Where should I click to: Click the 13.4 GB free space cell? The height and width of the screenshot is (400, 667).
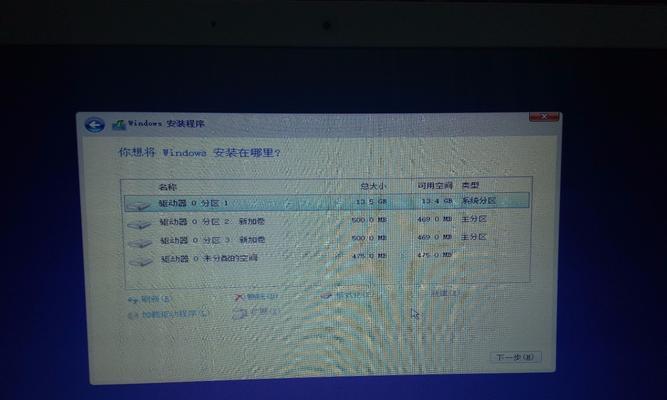[x=437, y=200]
